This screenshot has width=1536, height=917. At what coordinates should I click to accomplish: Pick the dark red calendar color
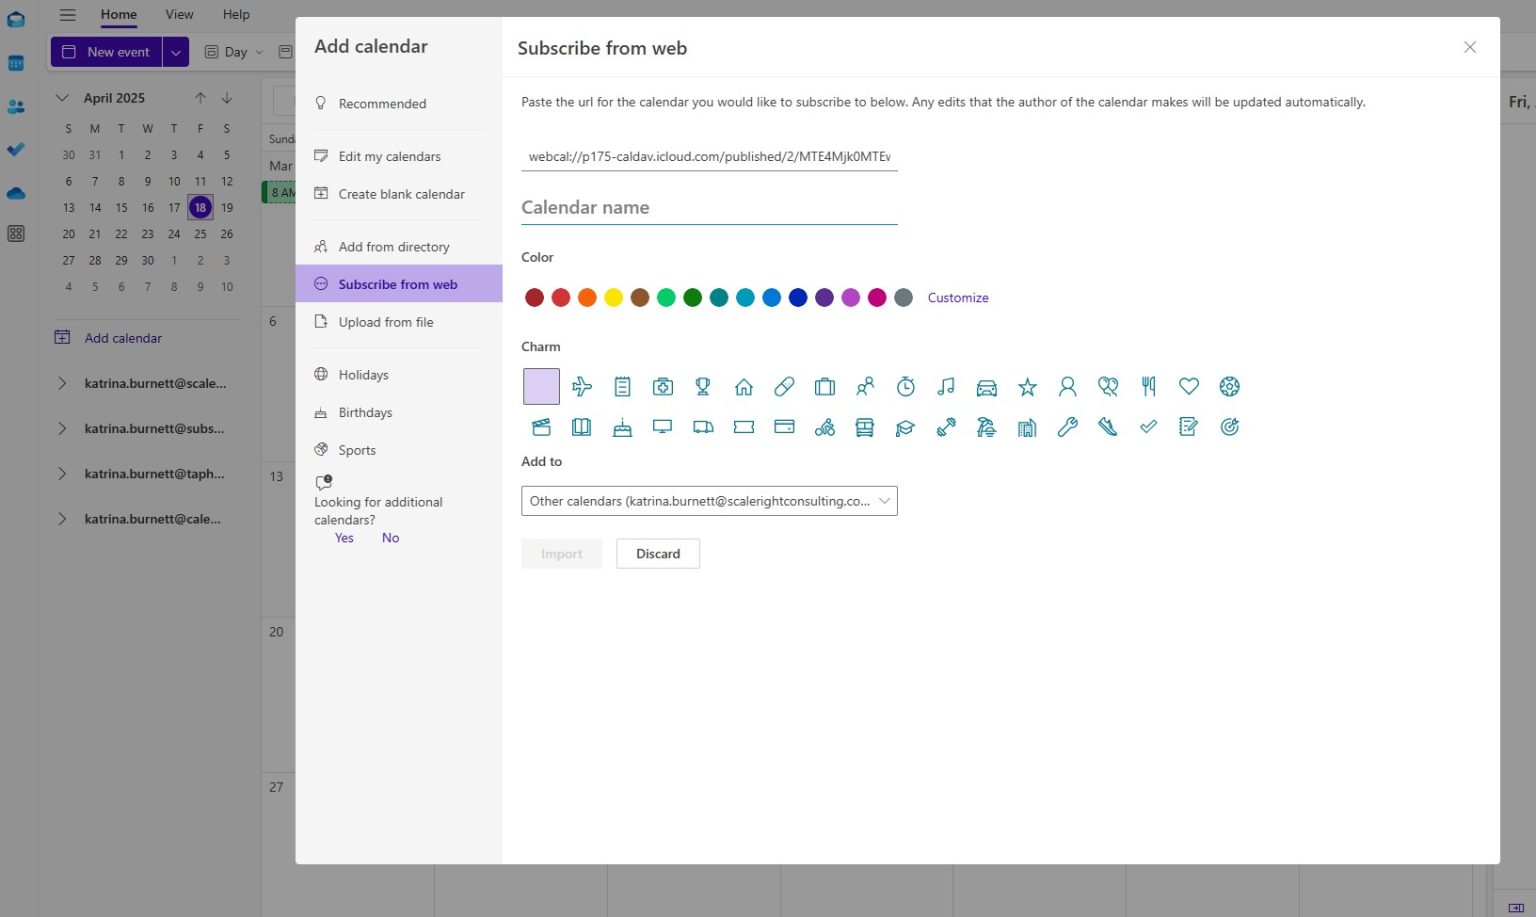coord(534,297)
